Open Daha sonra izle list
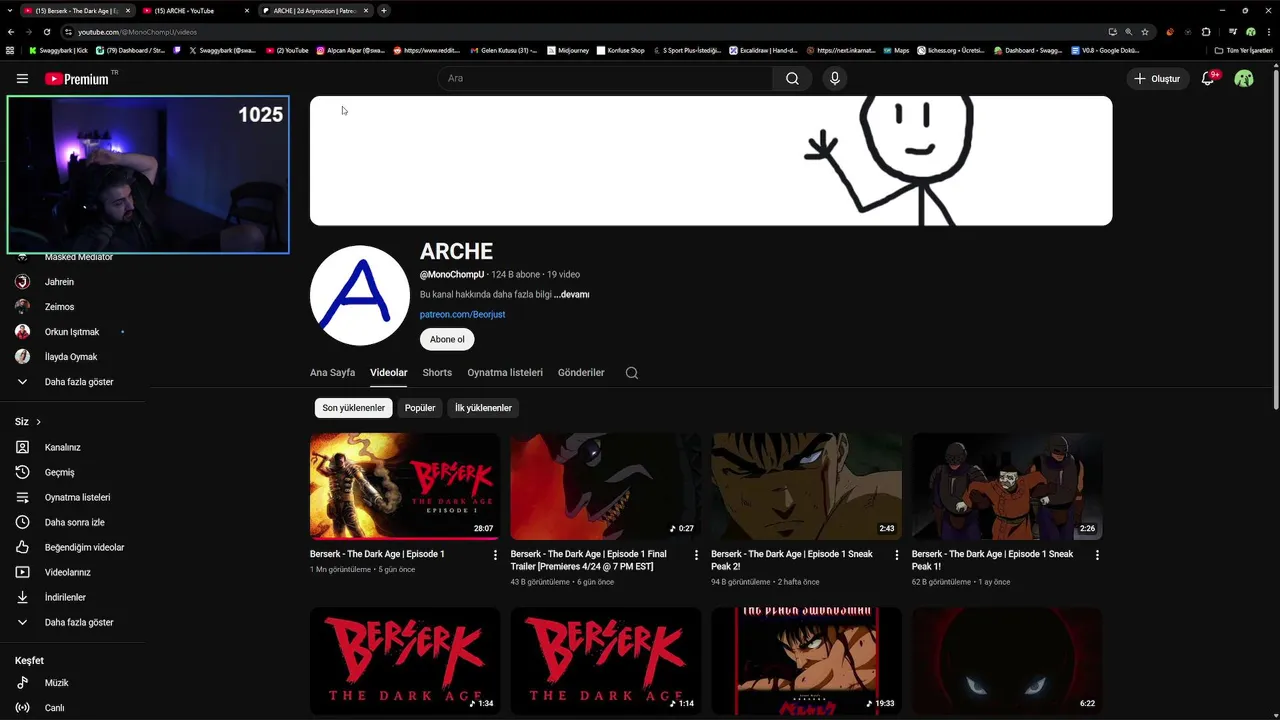 (x=72, y=522)
